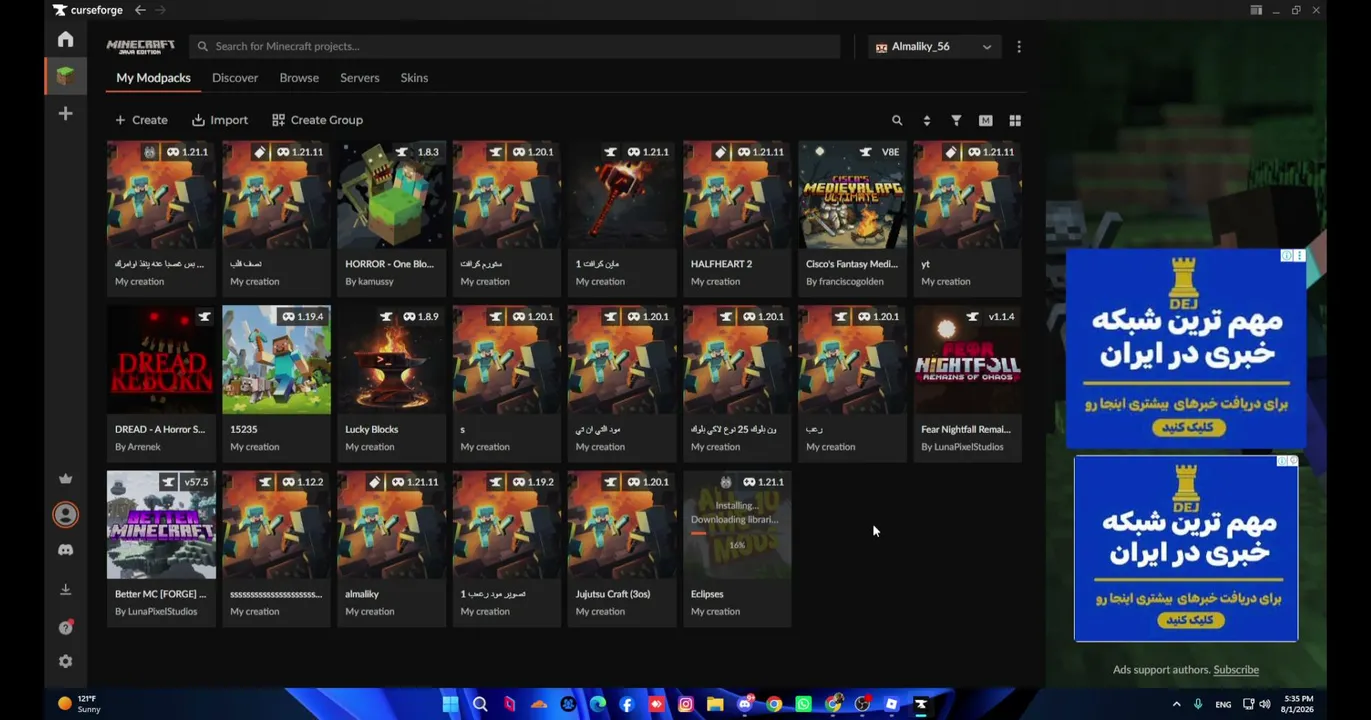The width and height of the screenshot is (1371, 720).
Task: Open the settings gear in sidebar
Action: click(x=65, y=662)
